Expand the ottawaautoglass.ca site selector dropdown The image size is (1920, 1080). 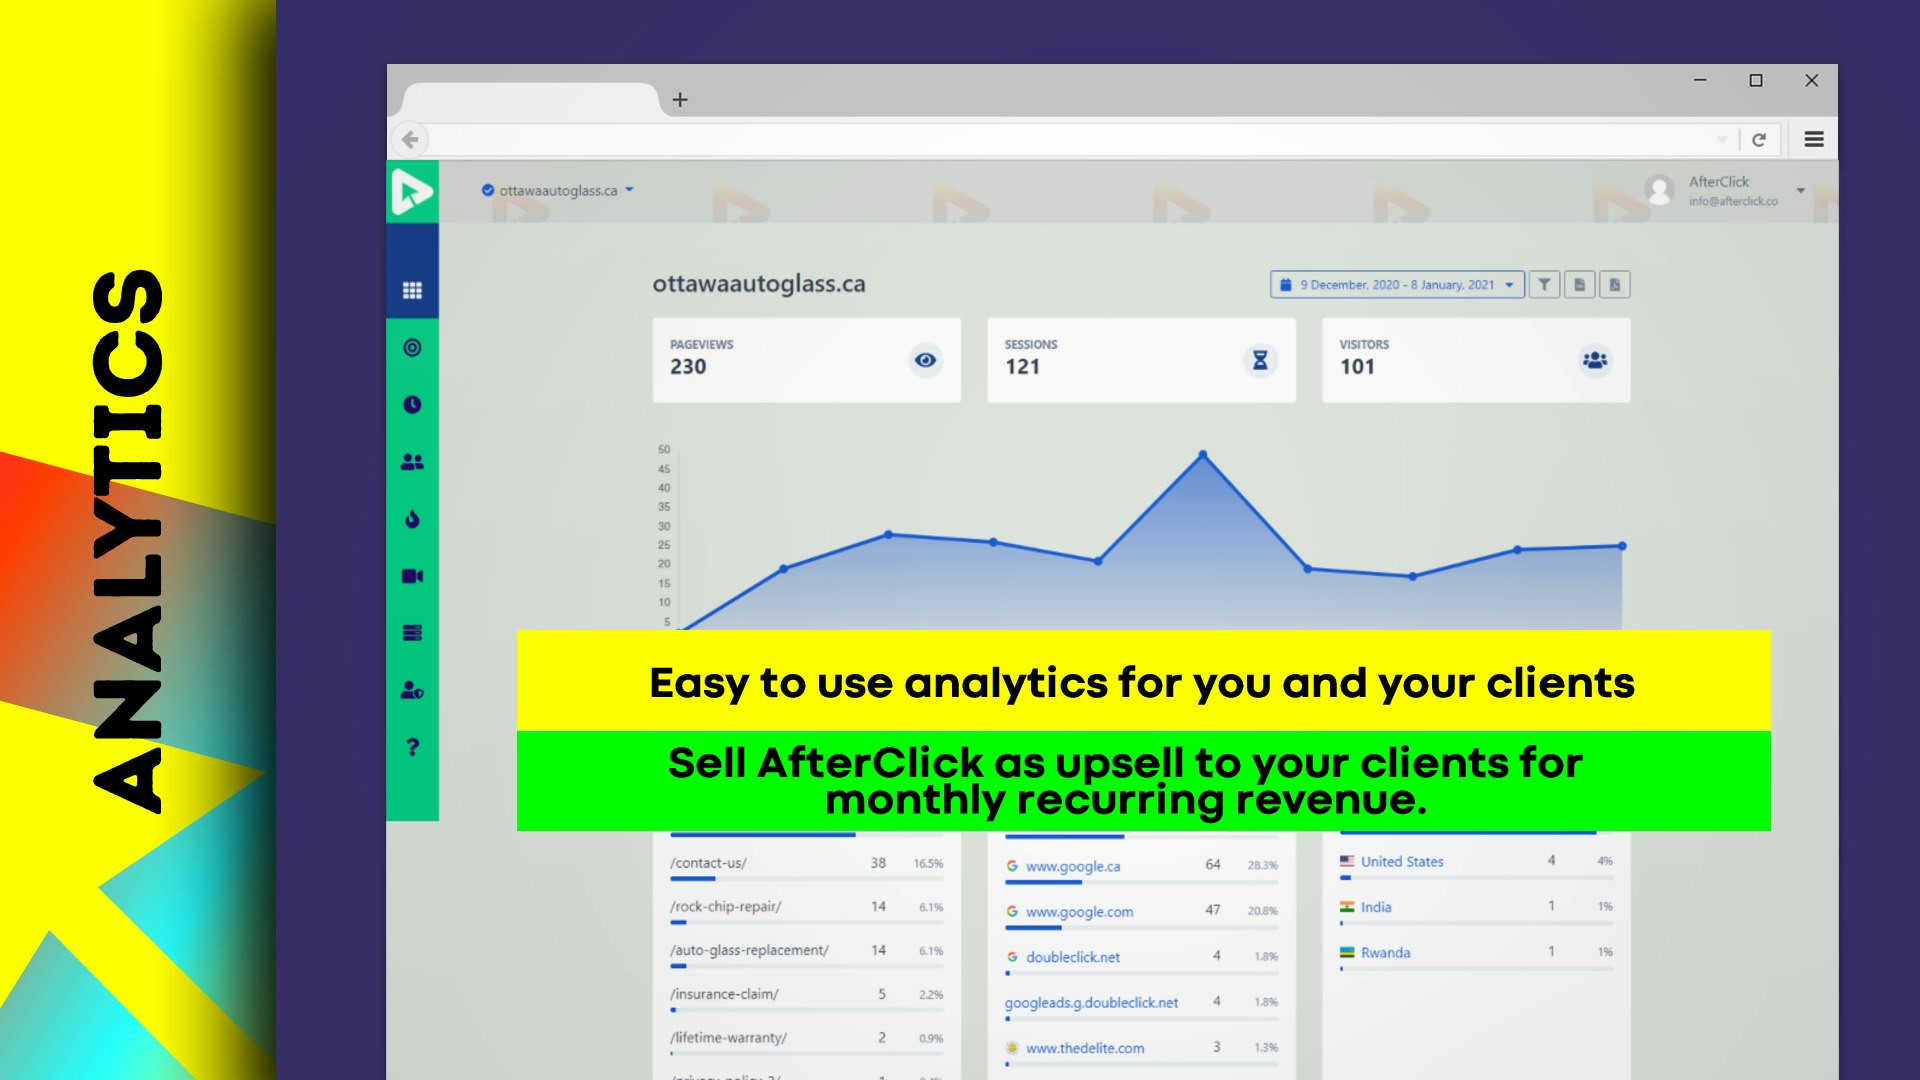pos(629,190)
